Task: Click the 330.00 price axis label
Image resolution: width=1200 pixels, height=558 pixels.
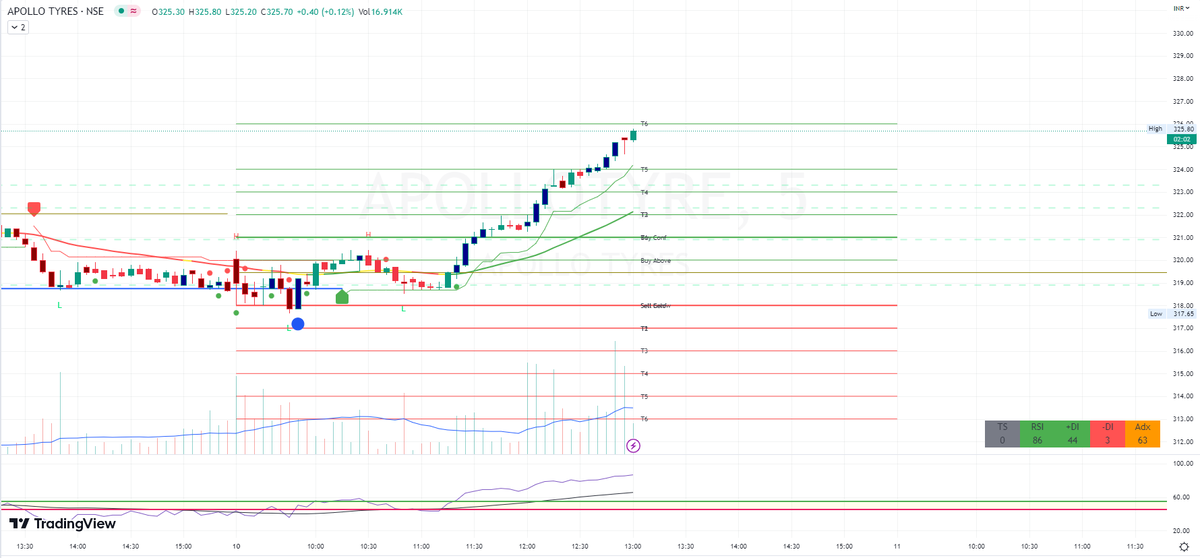Action: [1181, 32]
